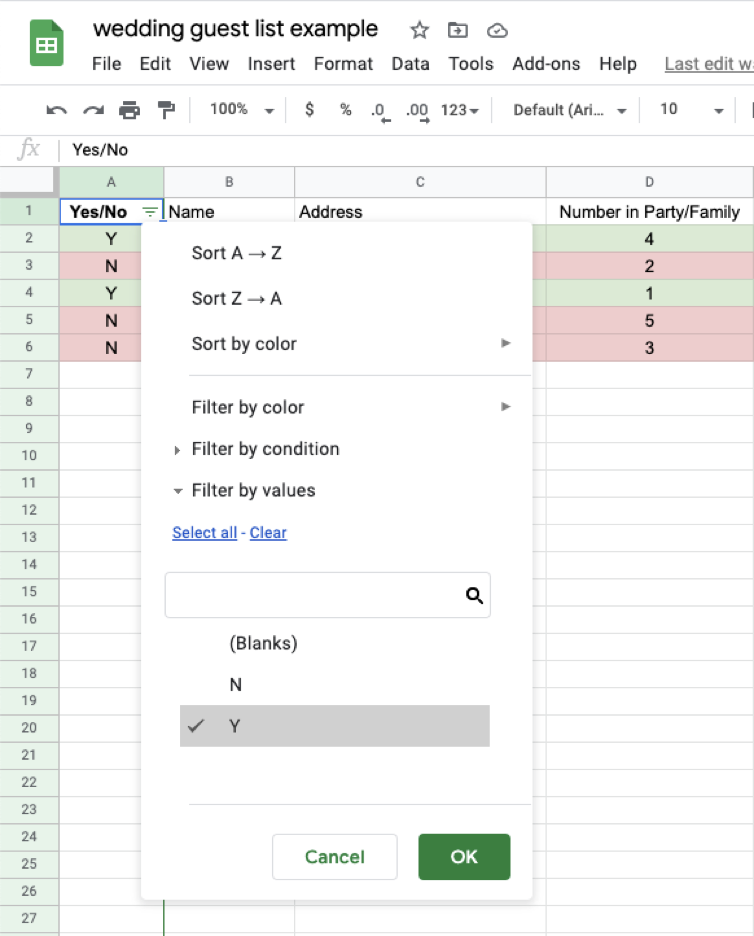Select the paint format roller icon
The width and height of the screenshot is (754, 936).
[x=167, y=110]
